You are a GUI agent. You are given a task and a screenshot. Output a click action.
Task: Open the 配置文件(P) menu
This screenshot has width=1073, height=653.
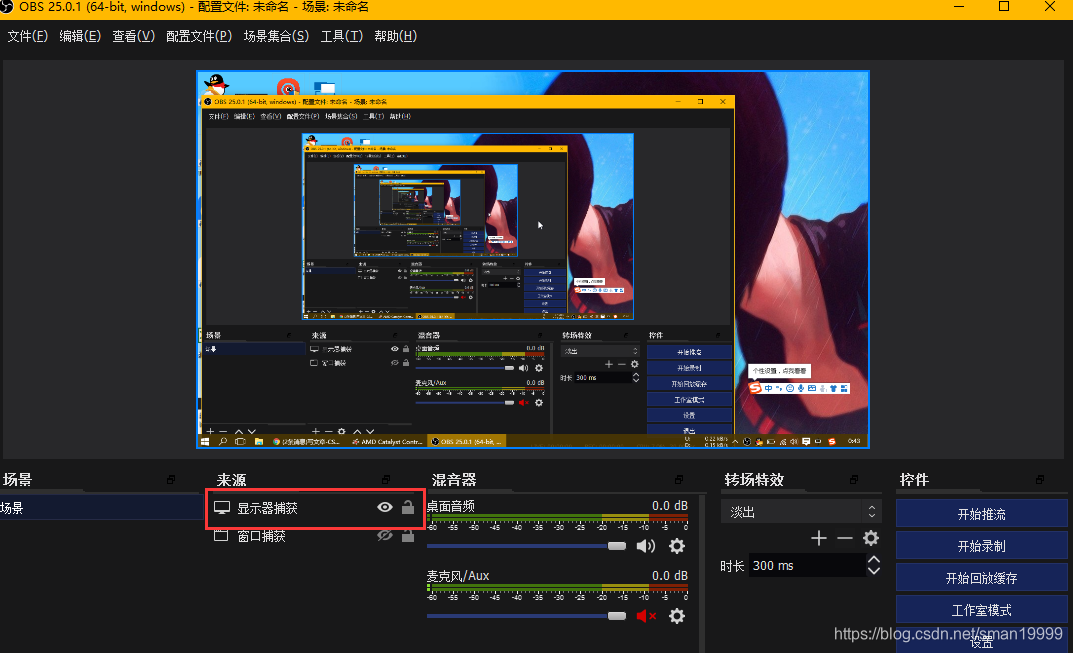pyautogui.click(x=198, y=36)
